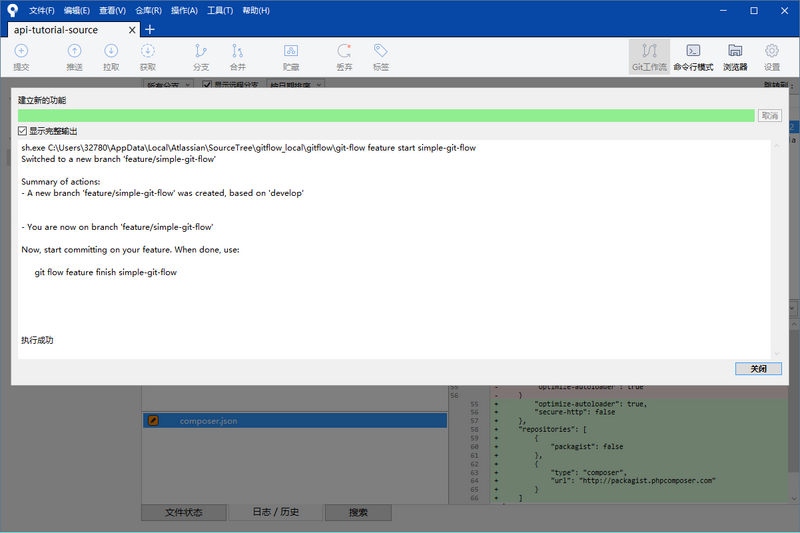The height and width of the screenshot is (533, 800).
Task: Click the Fetch (获取) toolbar icon
Action: (x=148, y=57)
